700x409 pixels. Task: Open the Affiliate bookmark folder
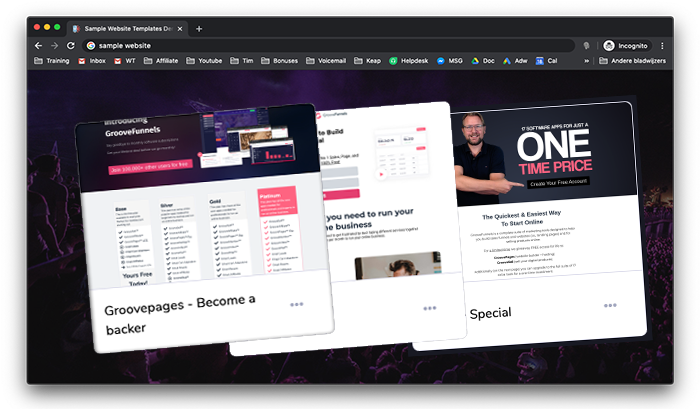point(161,61)
